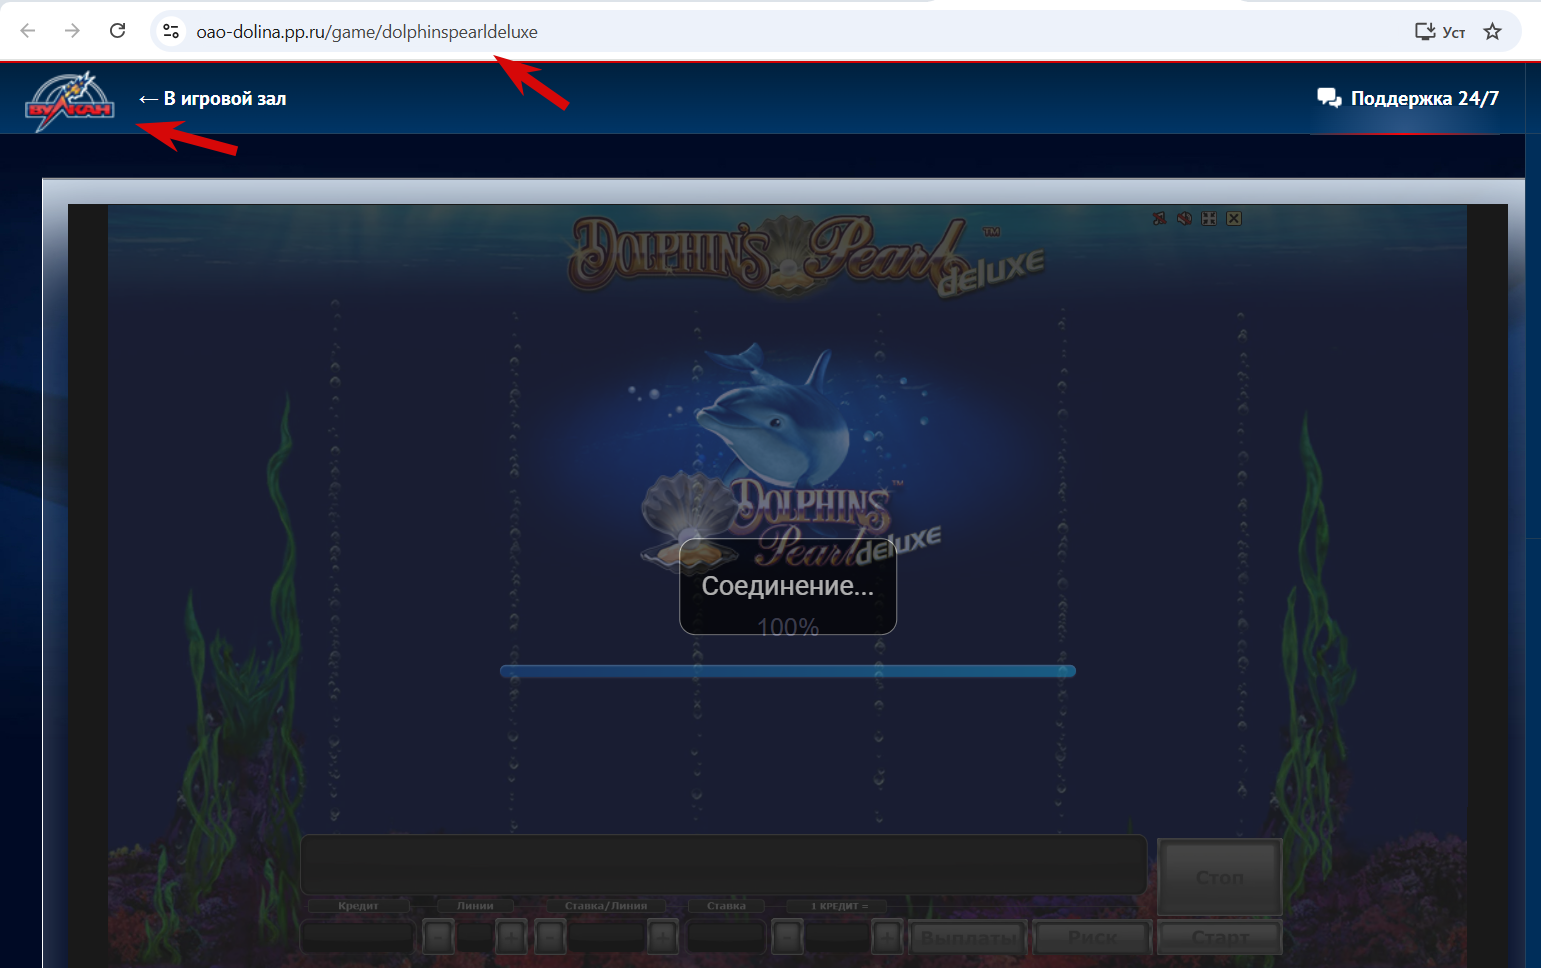Increase "1 КРЕДИТ =" value with plus
Screen dimensions: 1541x968
pos(887,938)
